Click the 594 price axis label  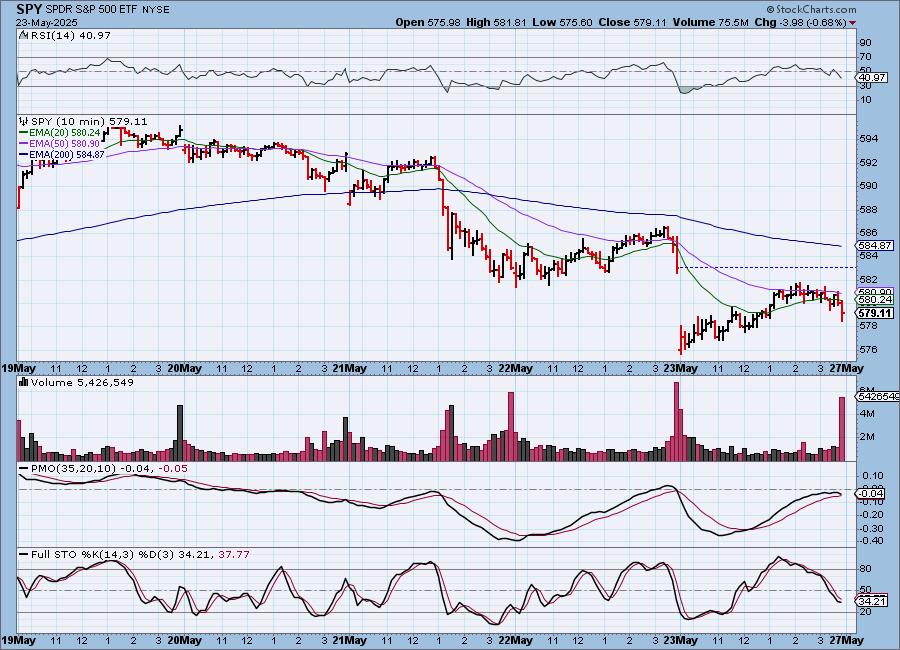pos(869,138)
